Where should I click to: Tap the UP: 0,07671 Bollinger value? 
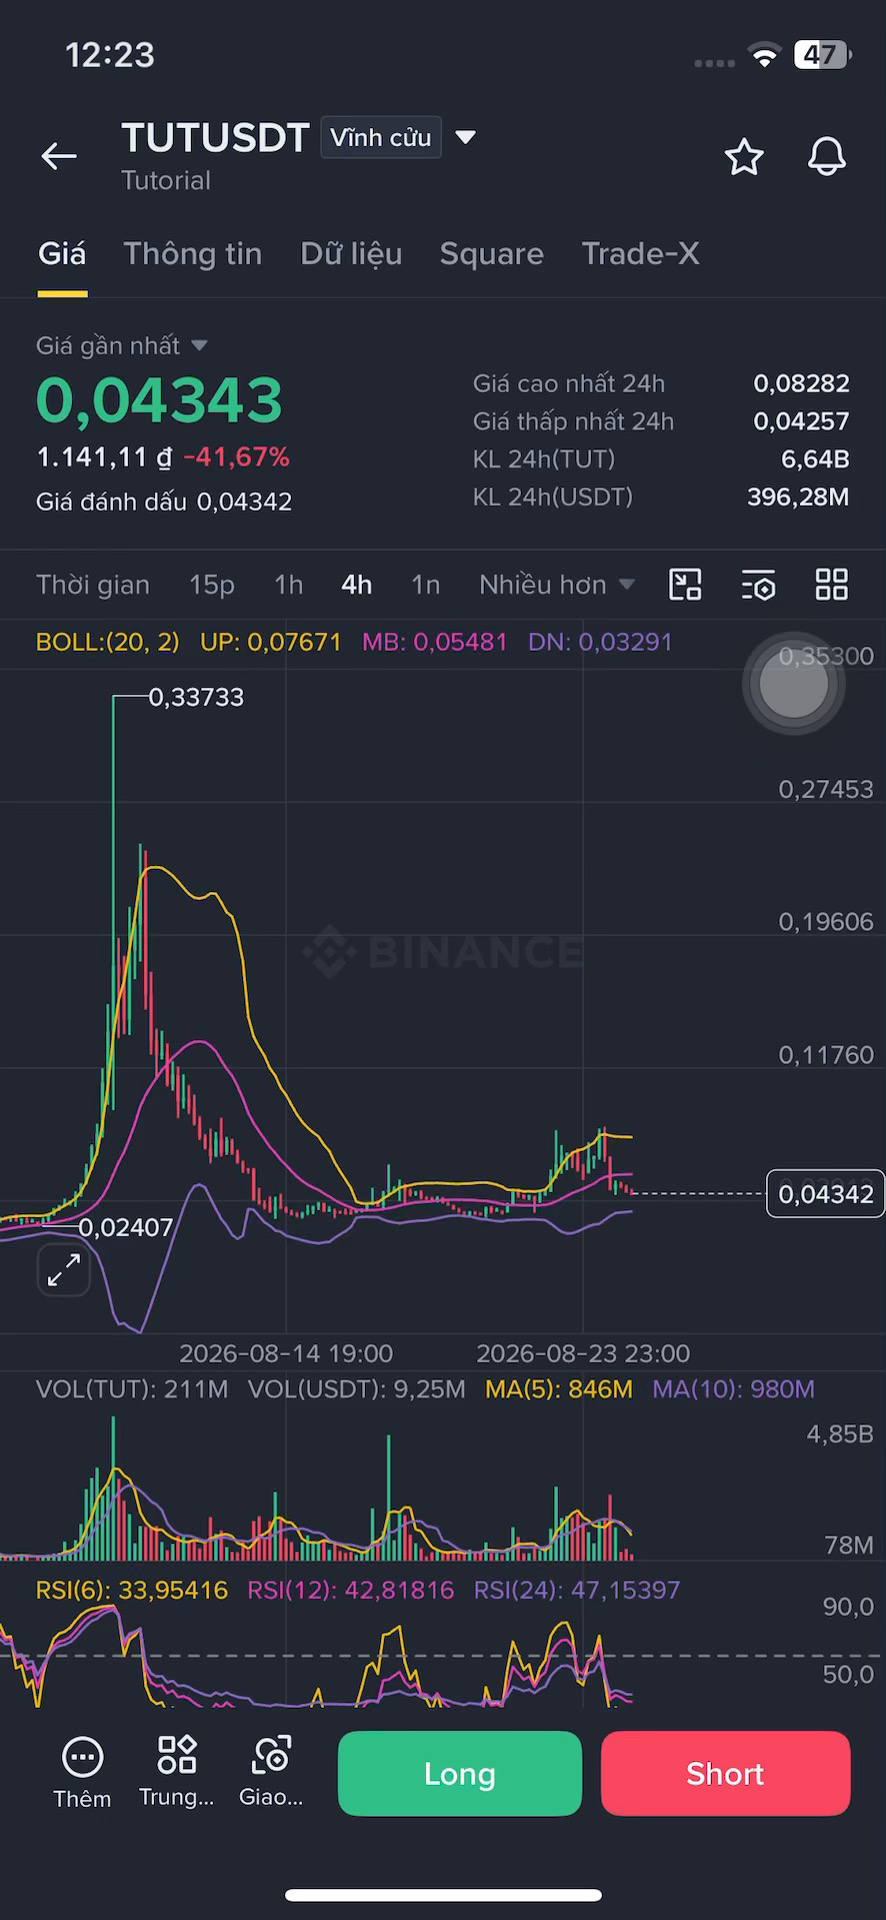tap(270, 642)
